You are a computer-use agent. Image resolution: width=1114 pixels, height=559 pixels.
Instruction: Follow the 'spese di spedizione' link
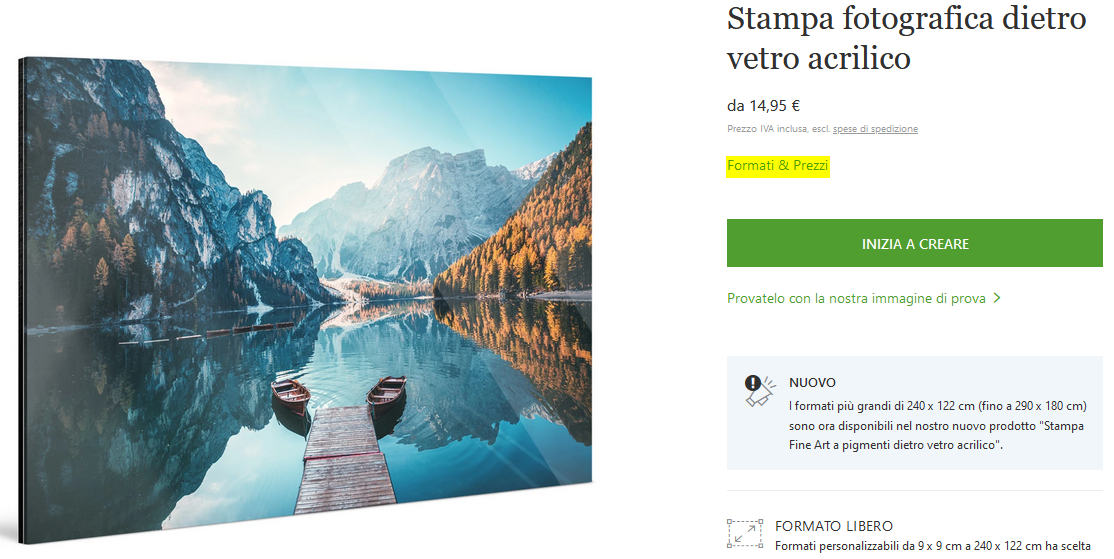pyautogui.click(x=875, y=129)
